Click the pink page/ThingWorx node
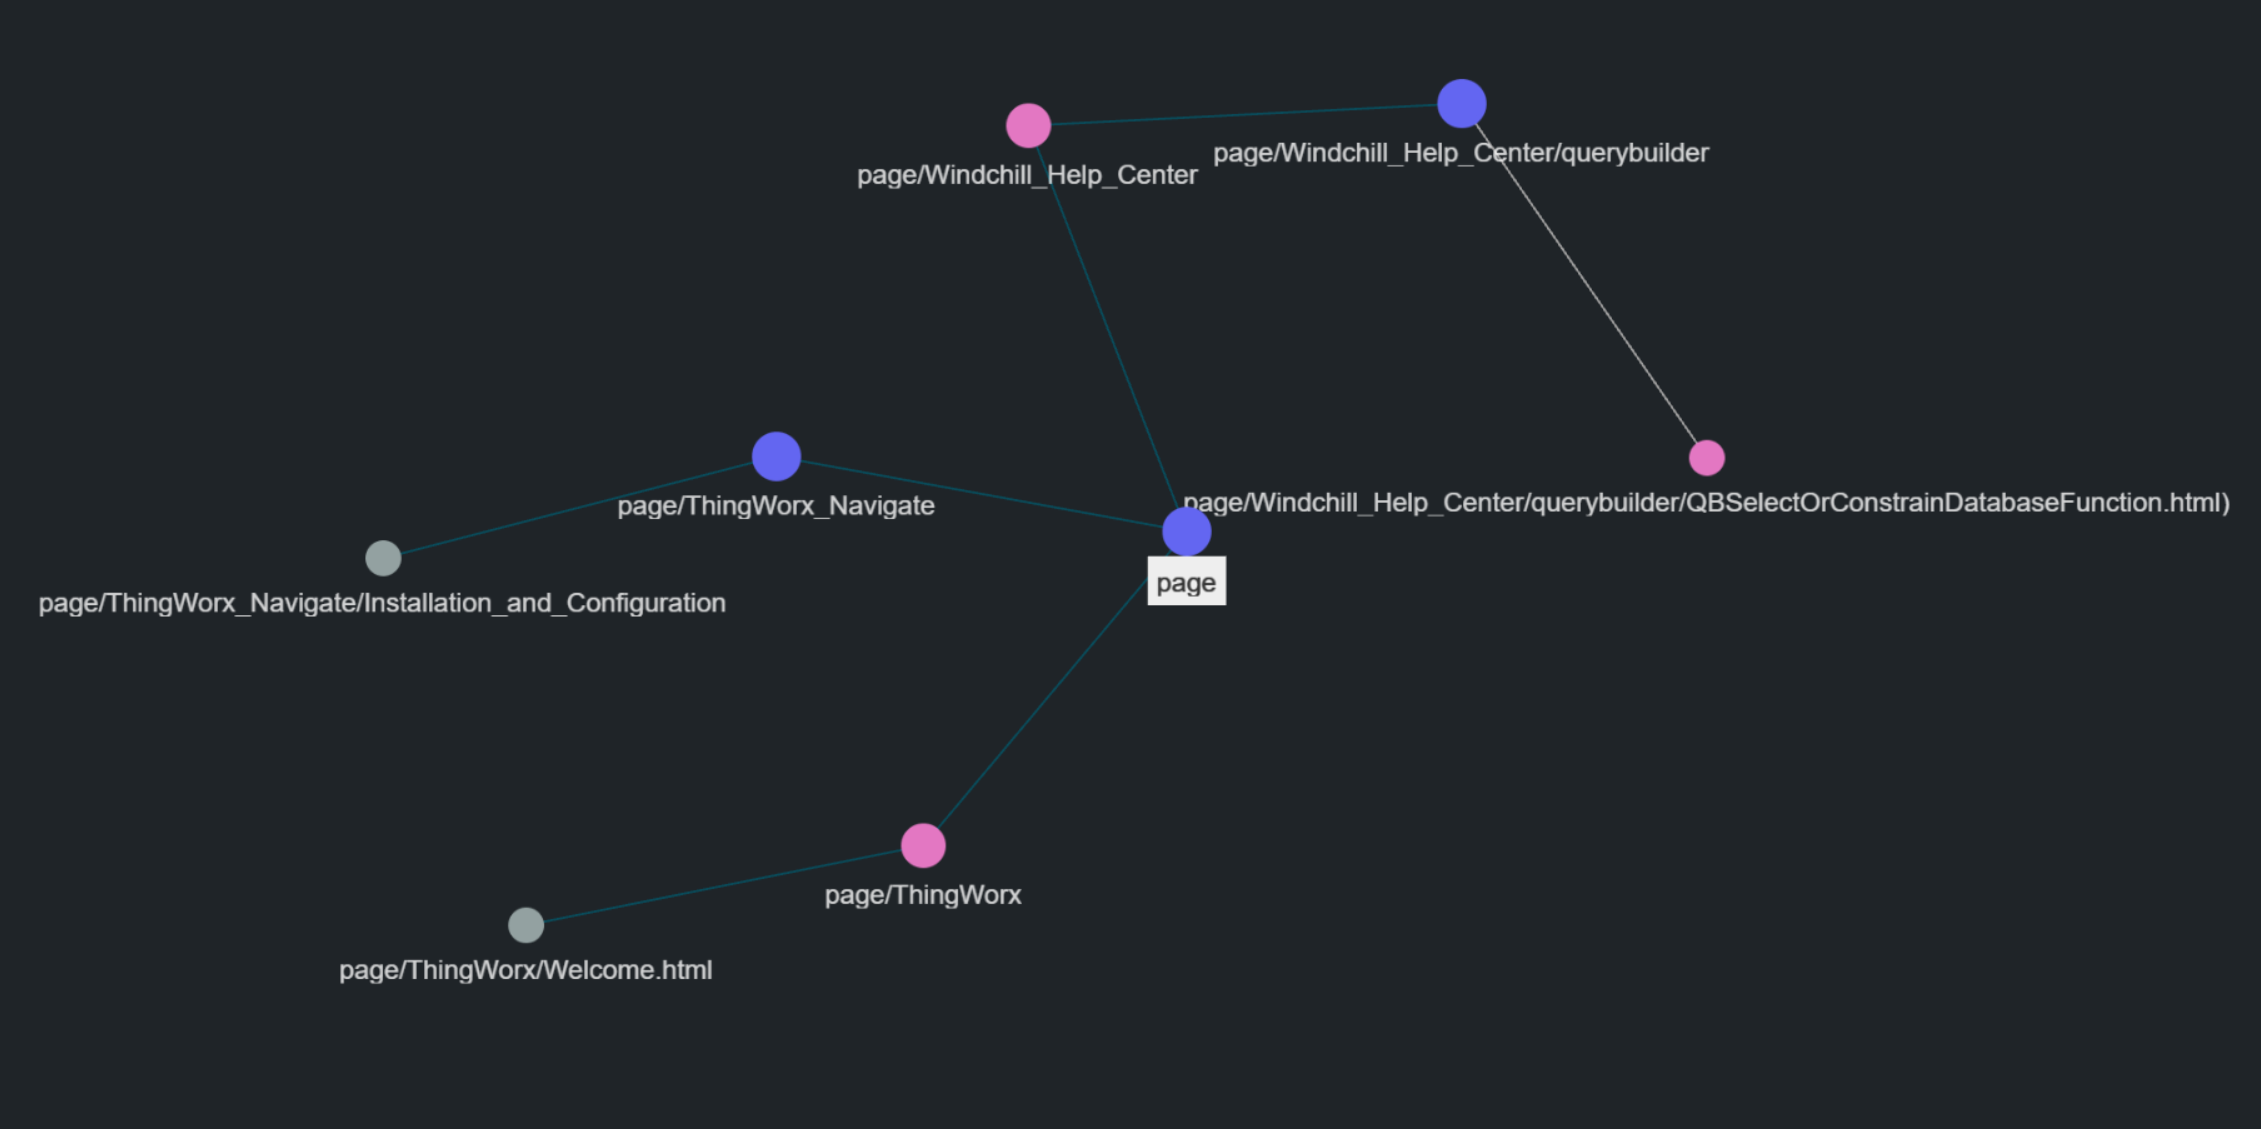This screenshot has width=2261, height=1129. pyautogui.click(x=923, y=845)
